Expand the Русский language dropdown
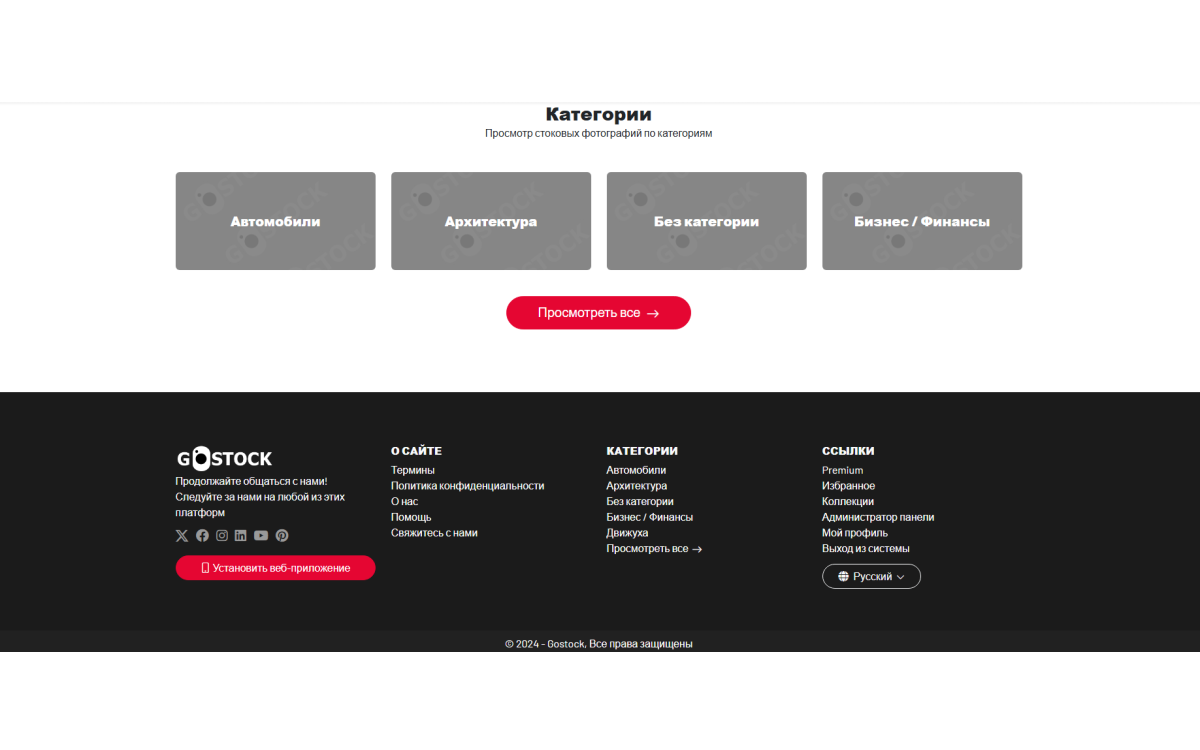Screen dimensions: 1200x750 (x=871, y=577)
